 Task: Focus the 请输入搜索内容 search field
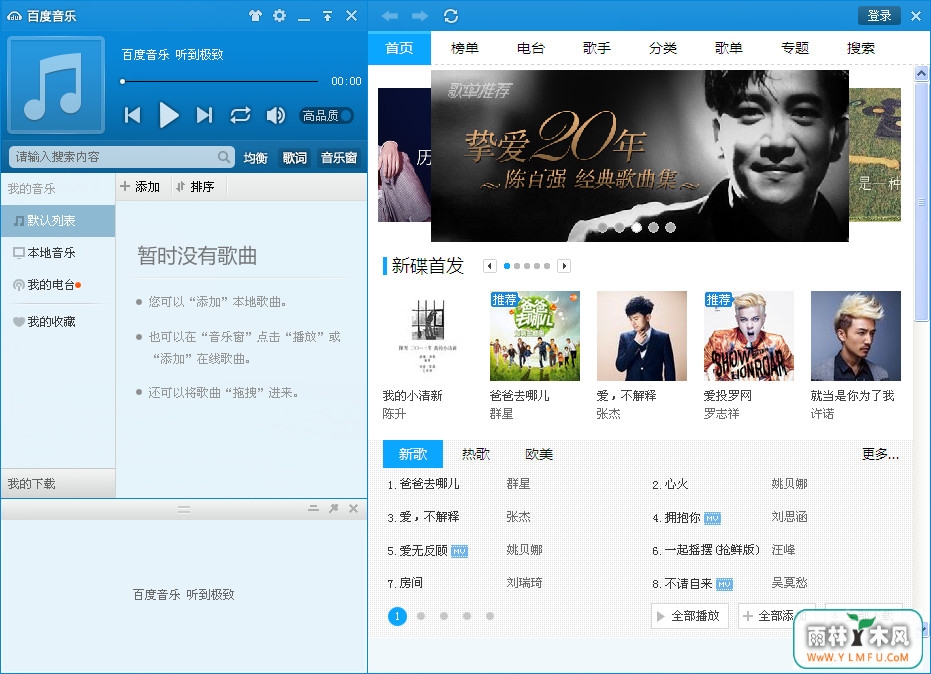[x=122, y=157]
